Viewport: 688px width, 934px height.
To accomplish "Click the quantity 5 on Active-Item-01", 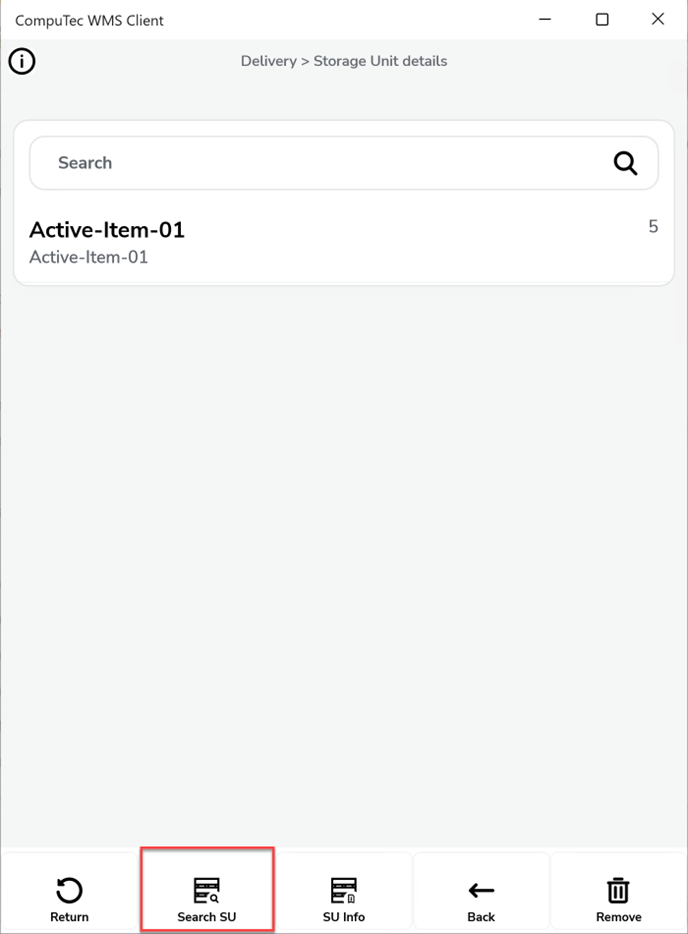I will (653, 227).
